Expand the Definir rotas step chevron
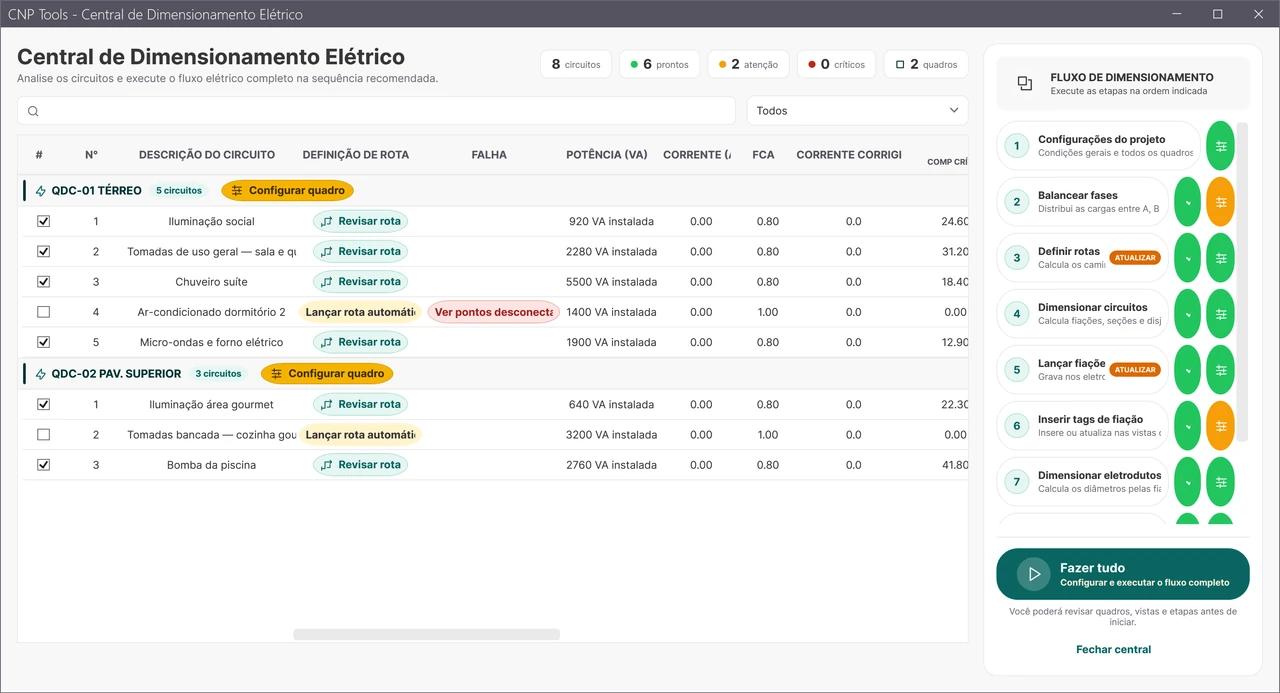 click(1187, 258)
